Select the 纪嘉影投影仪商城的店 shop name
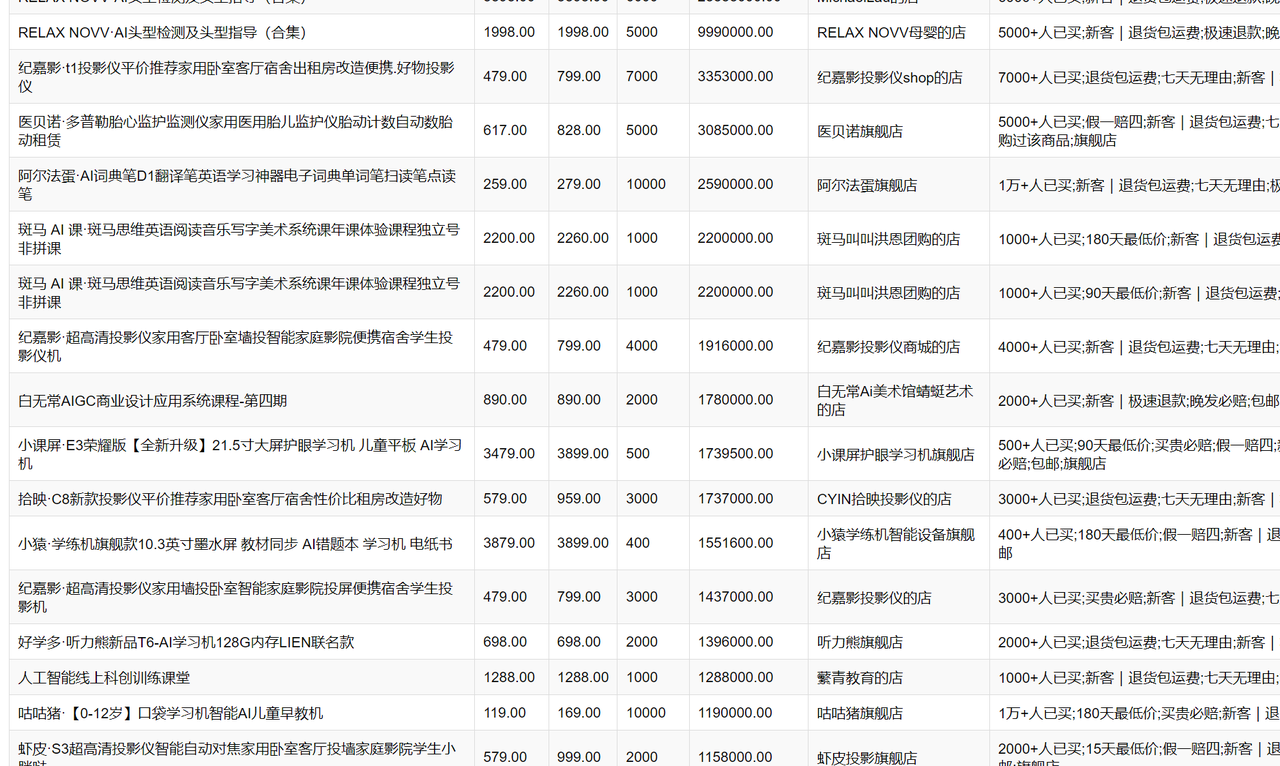 click(888, 347)
